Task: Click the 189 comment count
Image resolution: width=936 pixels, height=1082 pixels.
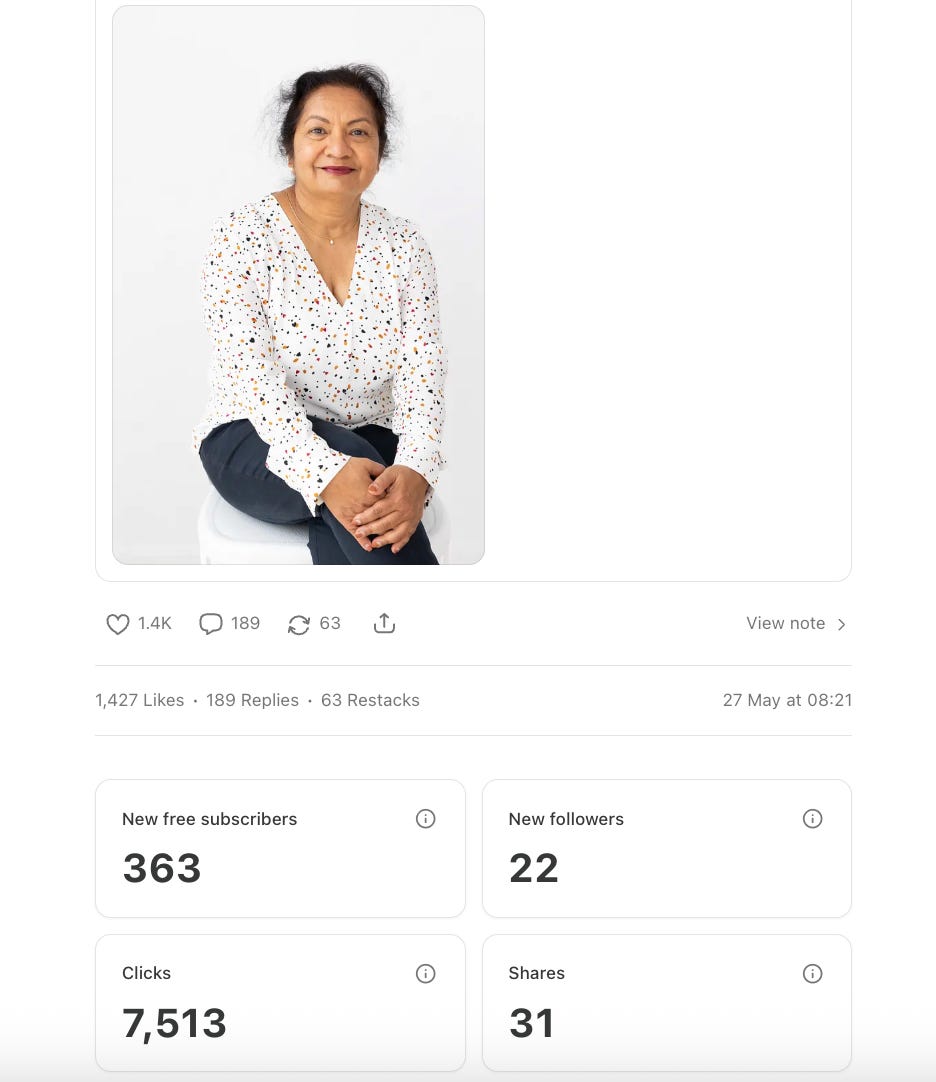Action: click(245, 623)
